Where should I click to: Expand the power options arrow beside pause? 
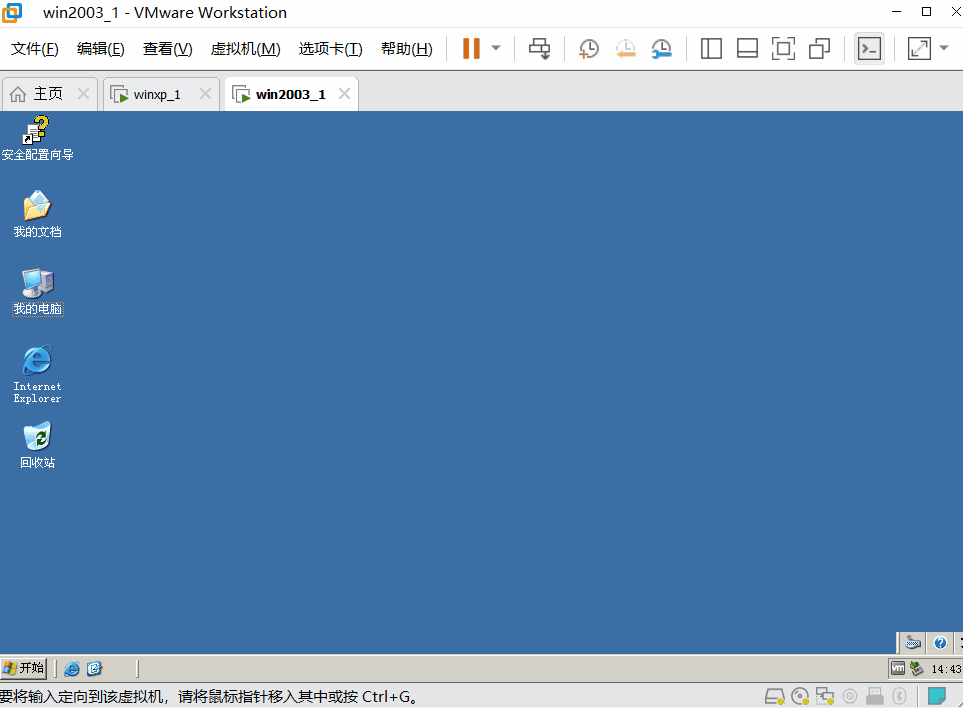tap(496, 49)
